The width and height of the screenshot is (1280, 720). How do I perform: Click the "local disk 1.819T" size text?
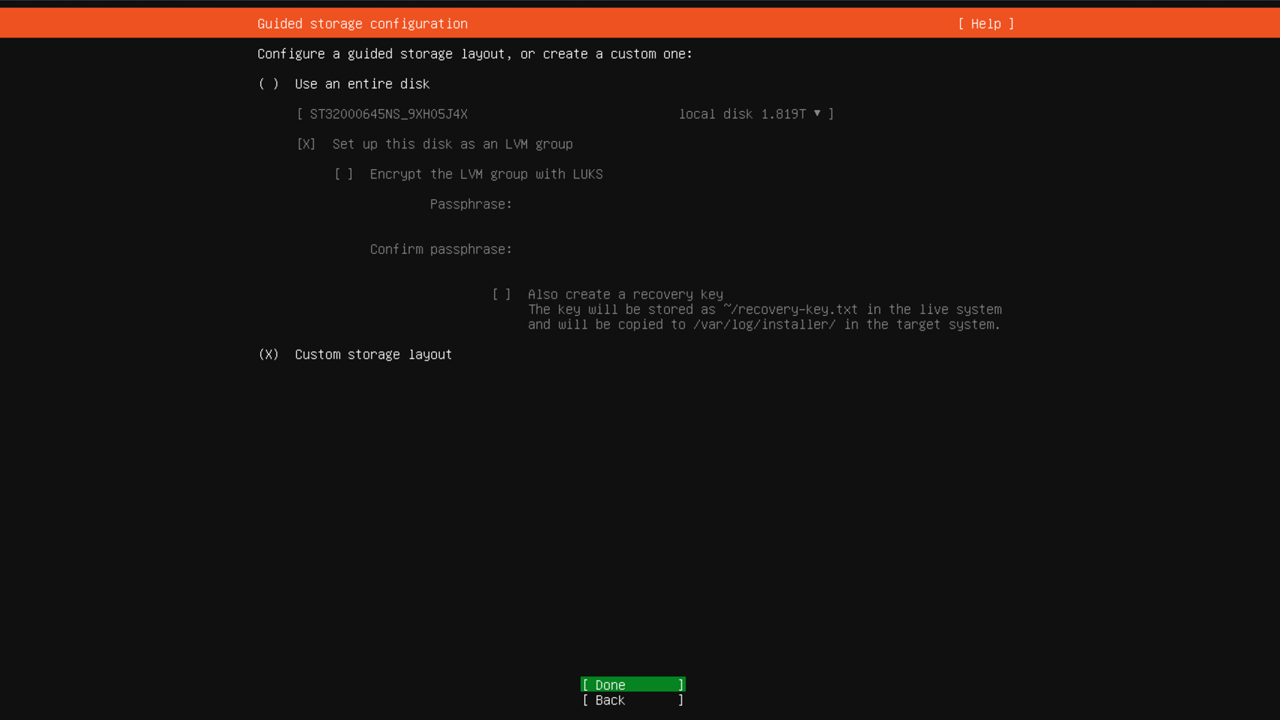[742, 114]
